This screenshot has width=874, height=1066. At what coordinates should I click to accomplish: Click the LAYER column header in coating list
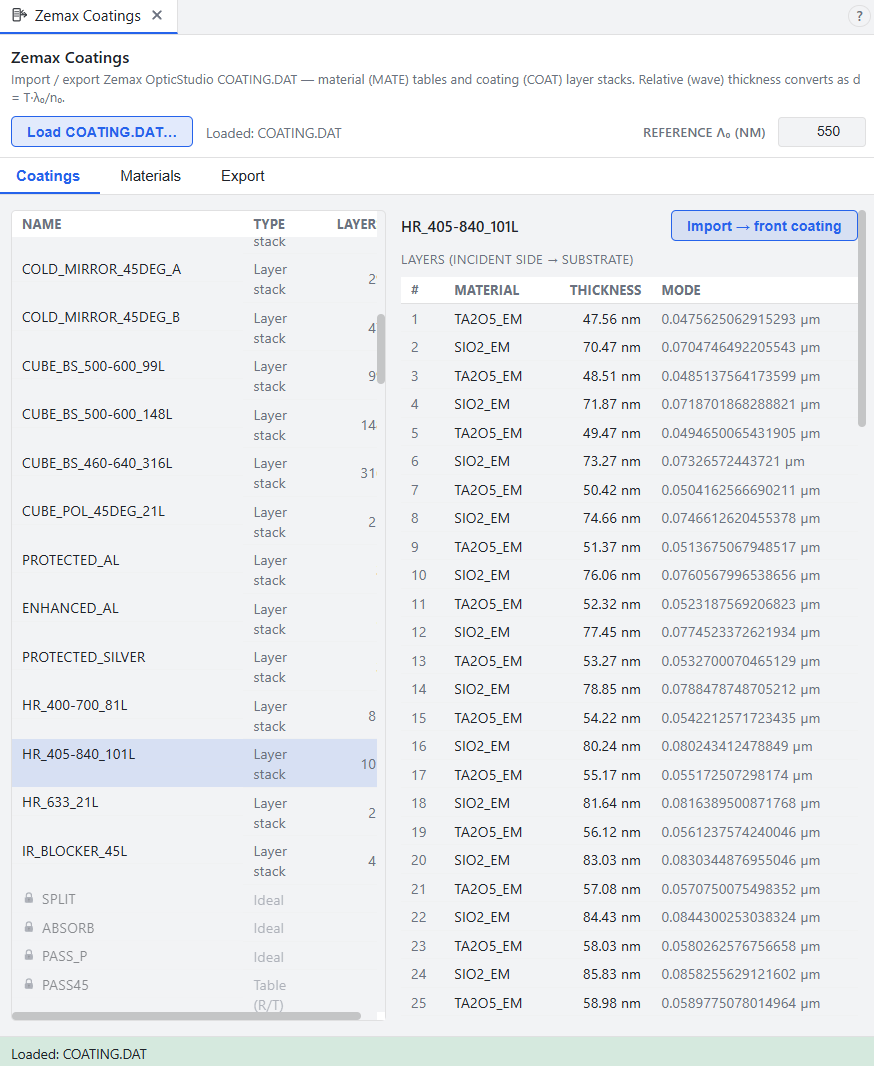tap(356, 224)
